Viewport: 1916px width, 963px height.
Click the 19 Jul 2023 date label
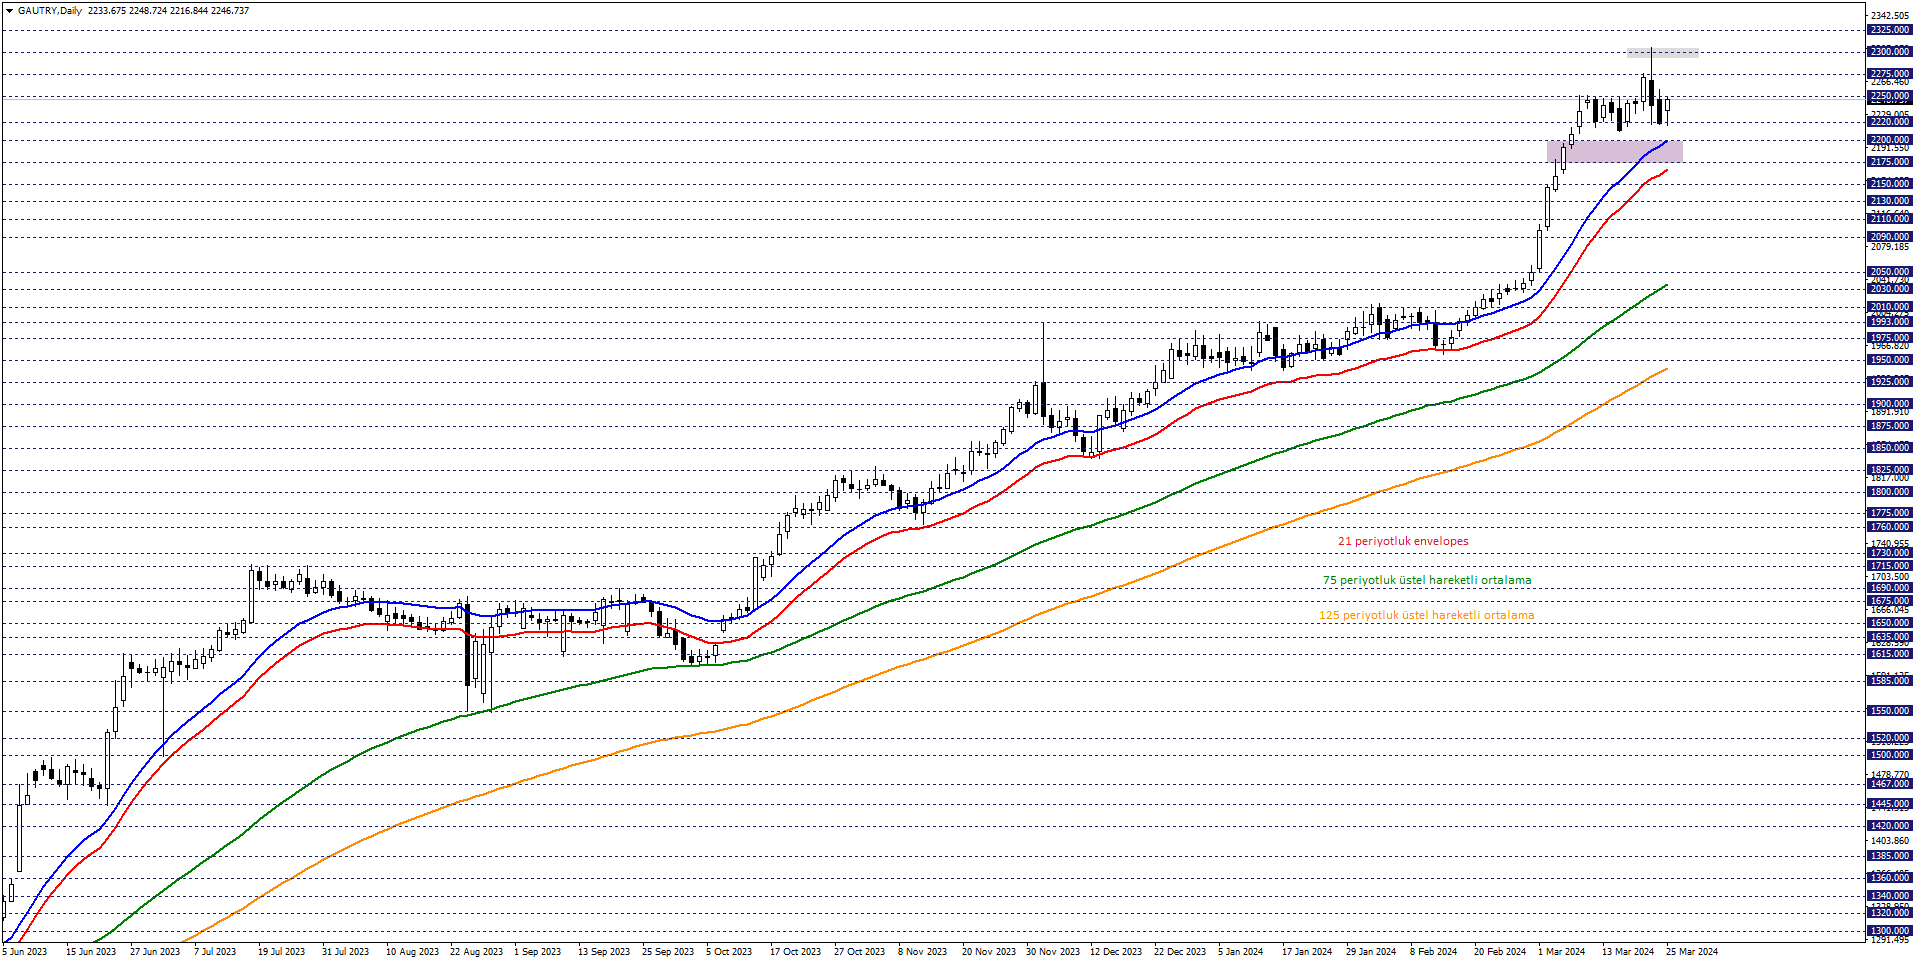[x=281, y=952]
